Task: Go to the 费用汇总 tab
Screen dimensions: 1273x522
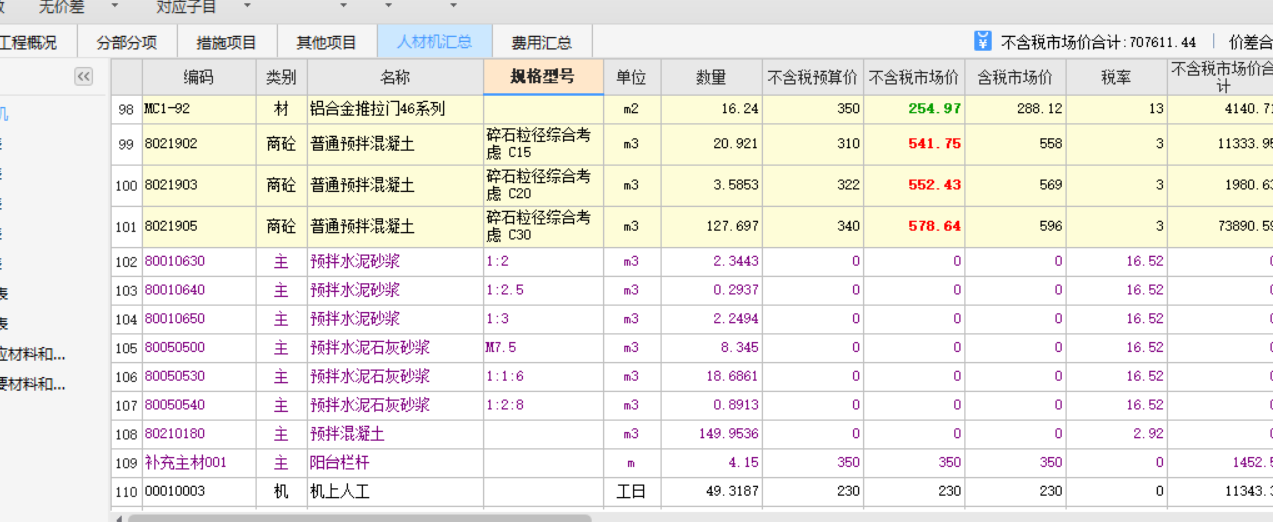Action: tap(542, 43)
